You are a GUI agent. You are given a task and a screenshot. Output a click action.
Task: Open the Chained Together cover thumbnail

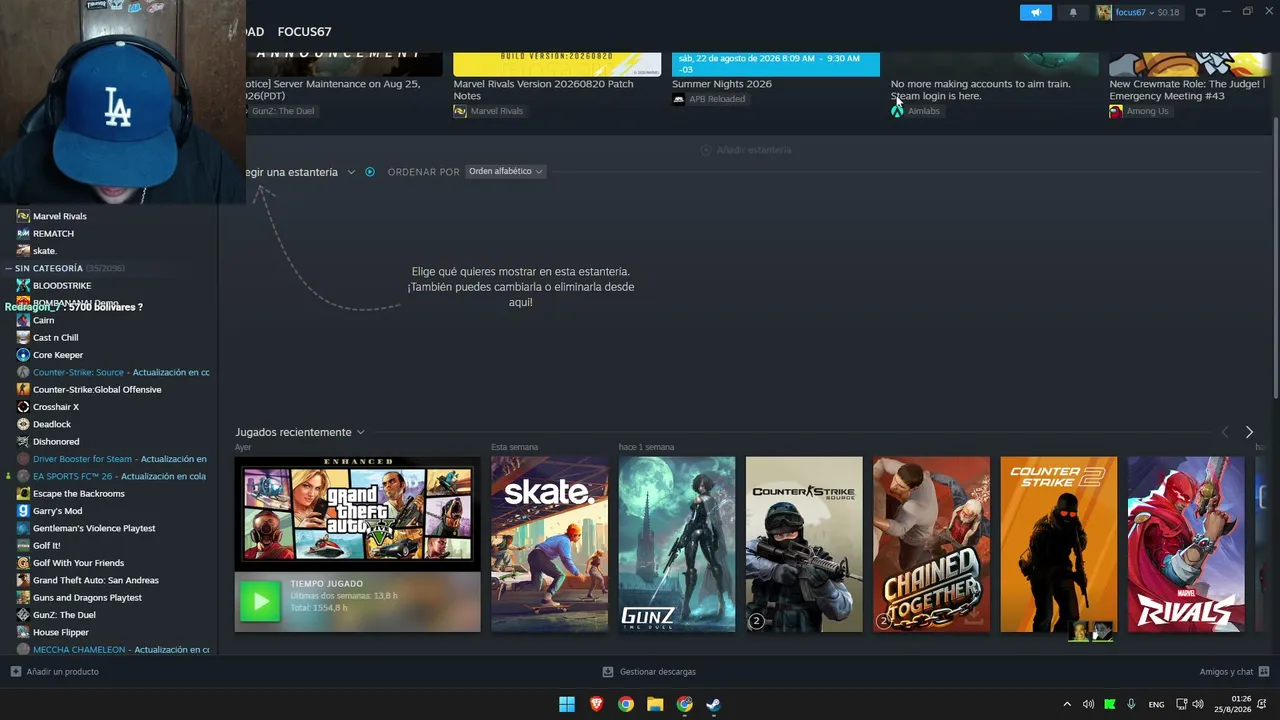tap(931, 544)
